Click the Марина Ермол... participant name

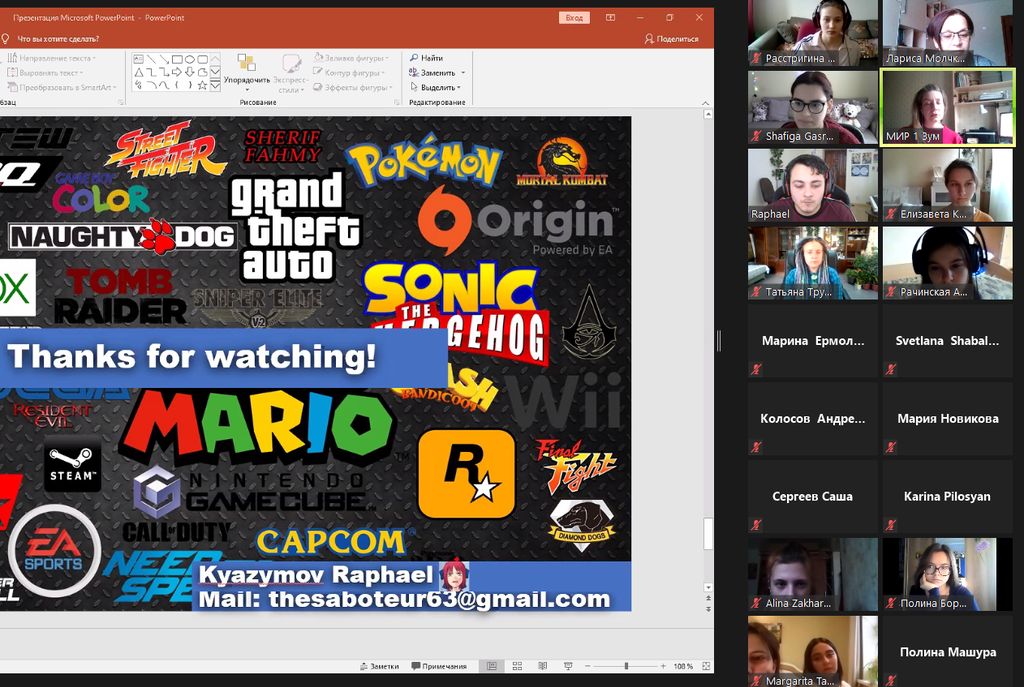point(813,341)
